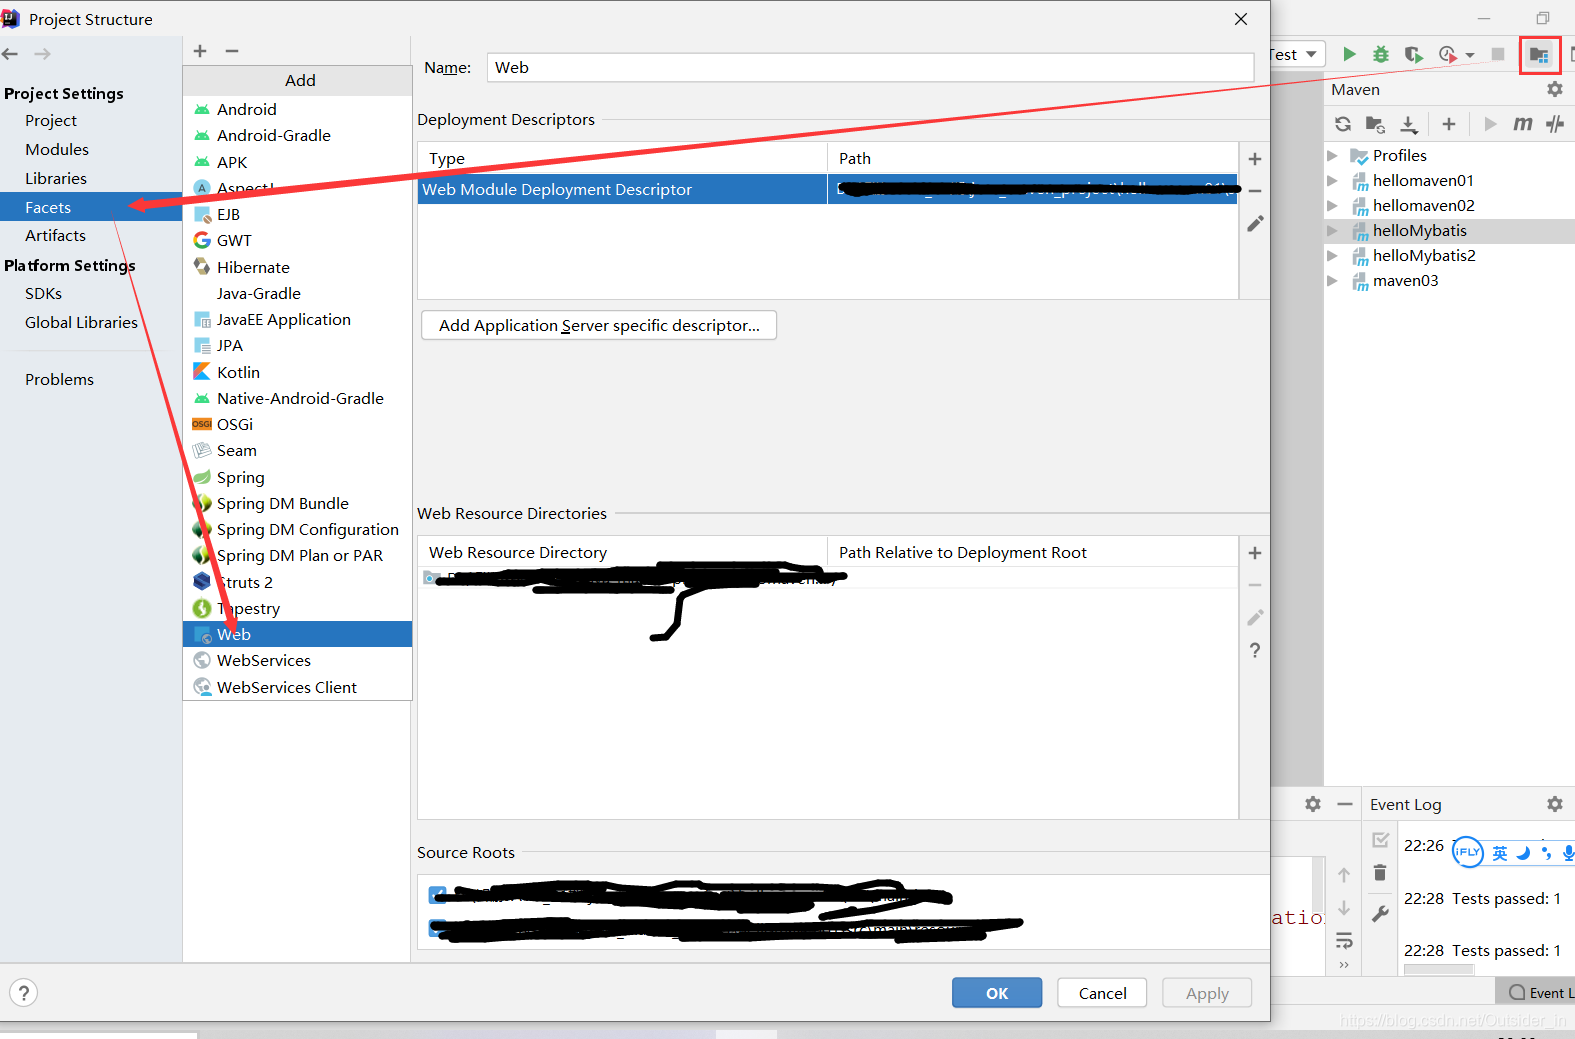
Task: Add a facet with plus icon
Action: (x=200, y=51)
